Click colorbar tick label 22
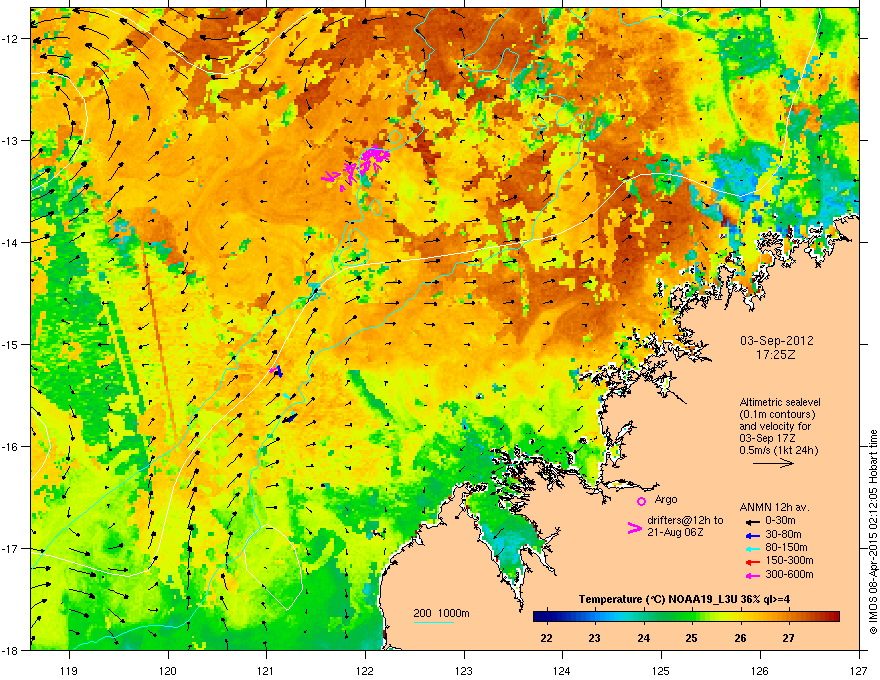880x680 pixels. [546, 638]
